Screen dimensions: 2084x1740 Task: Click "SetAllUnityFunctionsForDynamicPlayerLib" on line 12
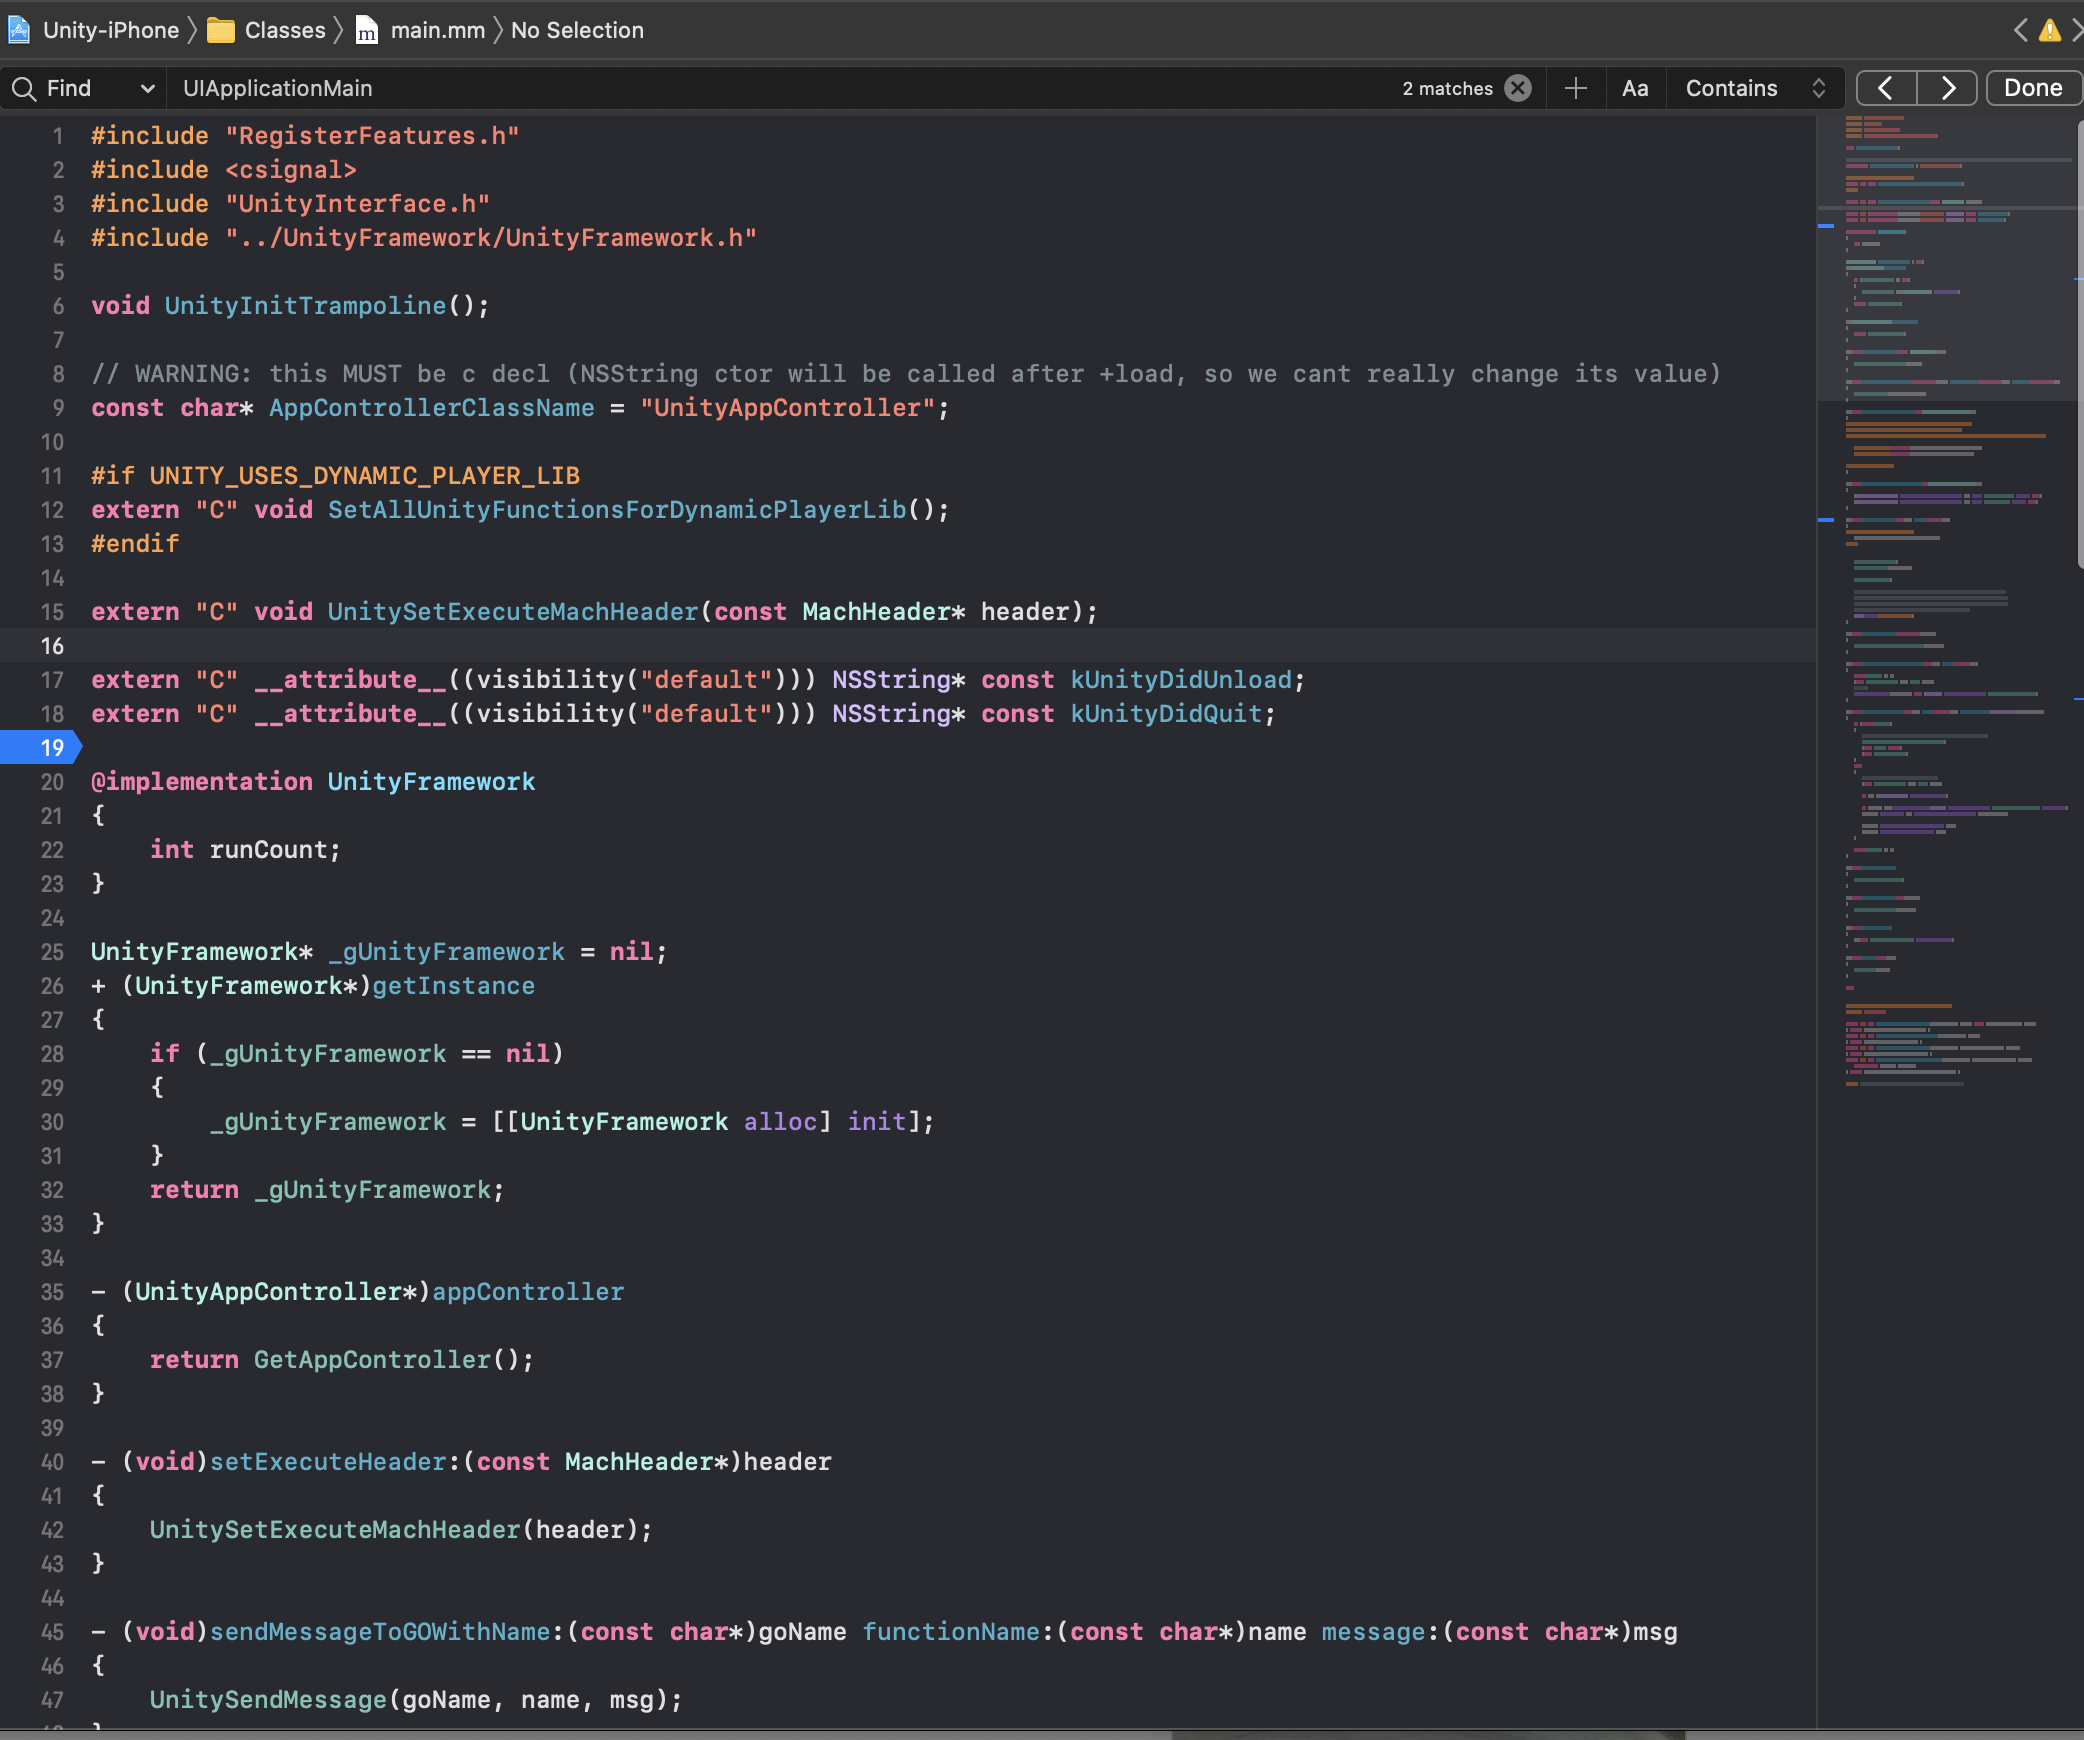point(617,510)
